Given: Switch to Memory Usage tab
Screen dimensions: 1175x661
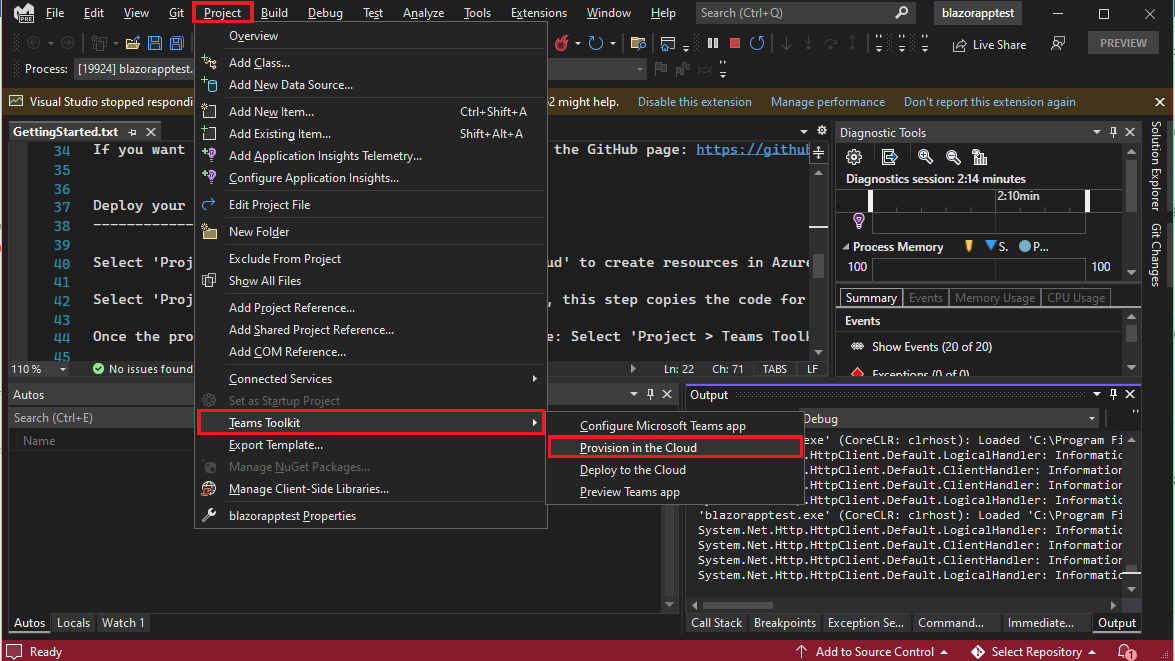Looking at the screenshot, I should click(x=994, y=298).
